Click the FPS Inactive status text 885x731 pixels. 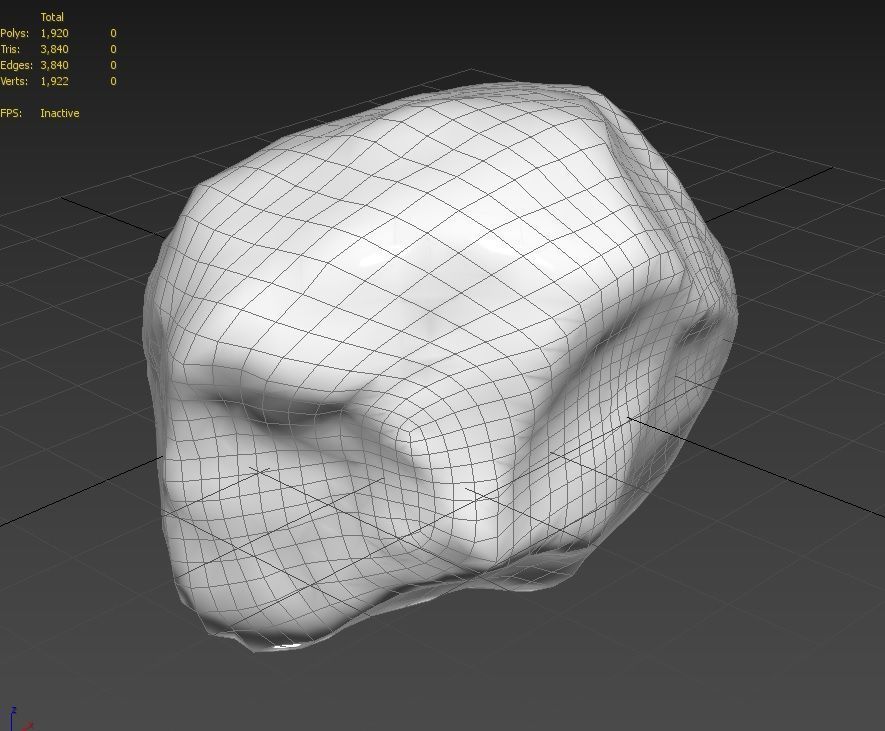point(59,113)
